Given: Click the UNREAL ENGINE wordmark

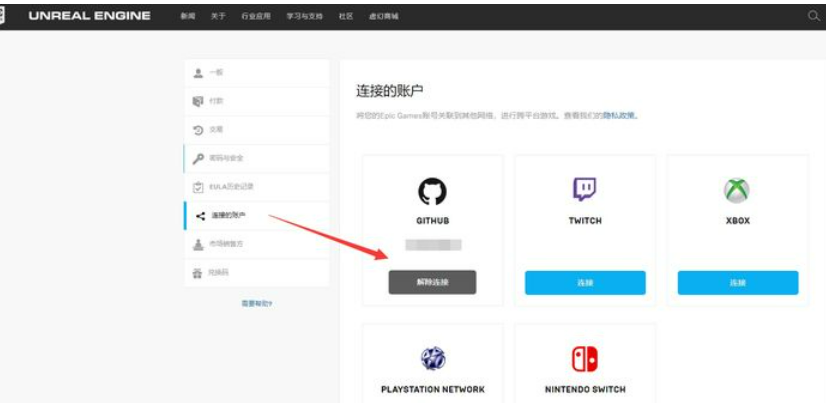Looking at the screenshot, I should click(90, 16).
